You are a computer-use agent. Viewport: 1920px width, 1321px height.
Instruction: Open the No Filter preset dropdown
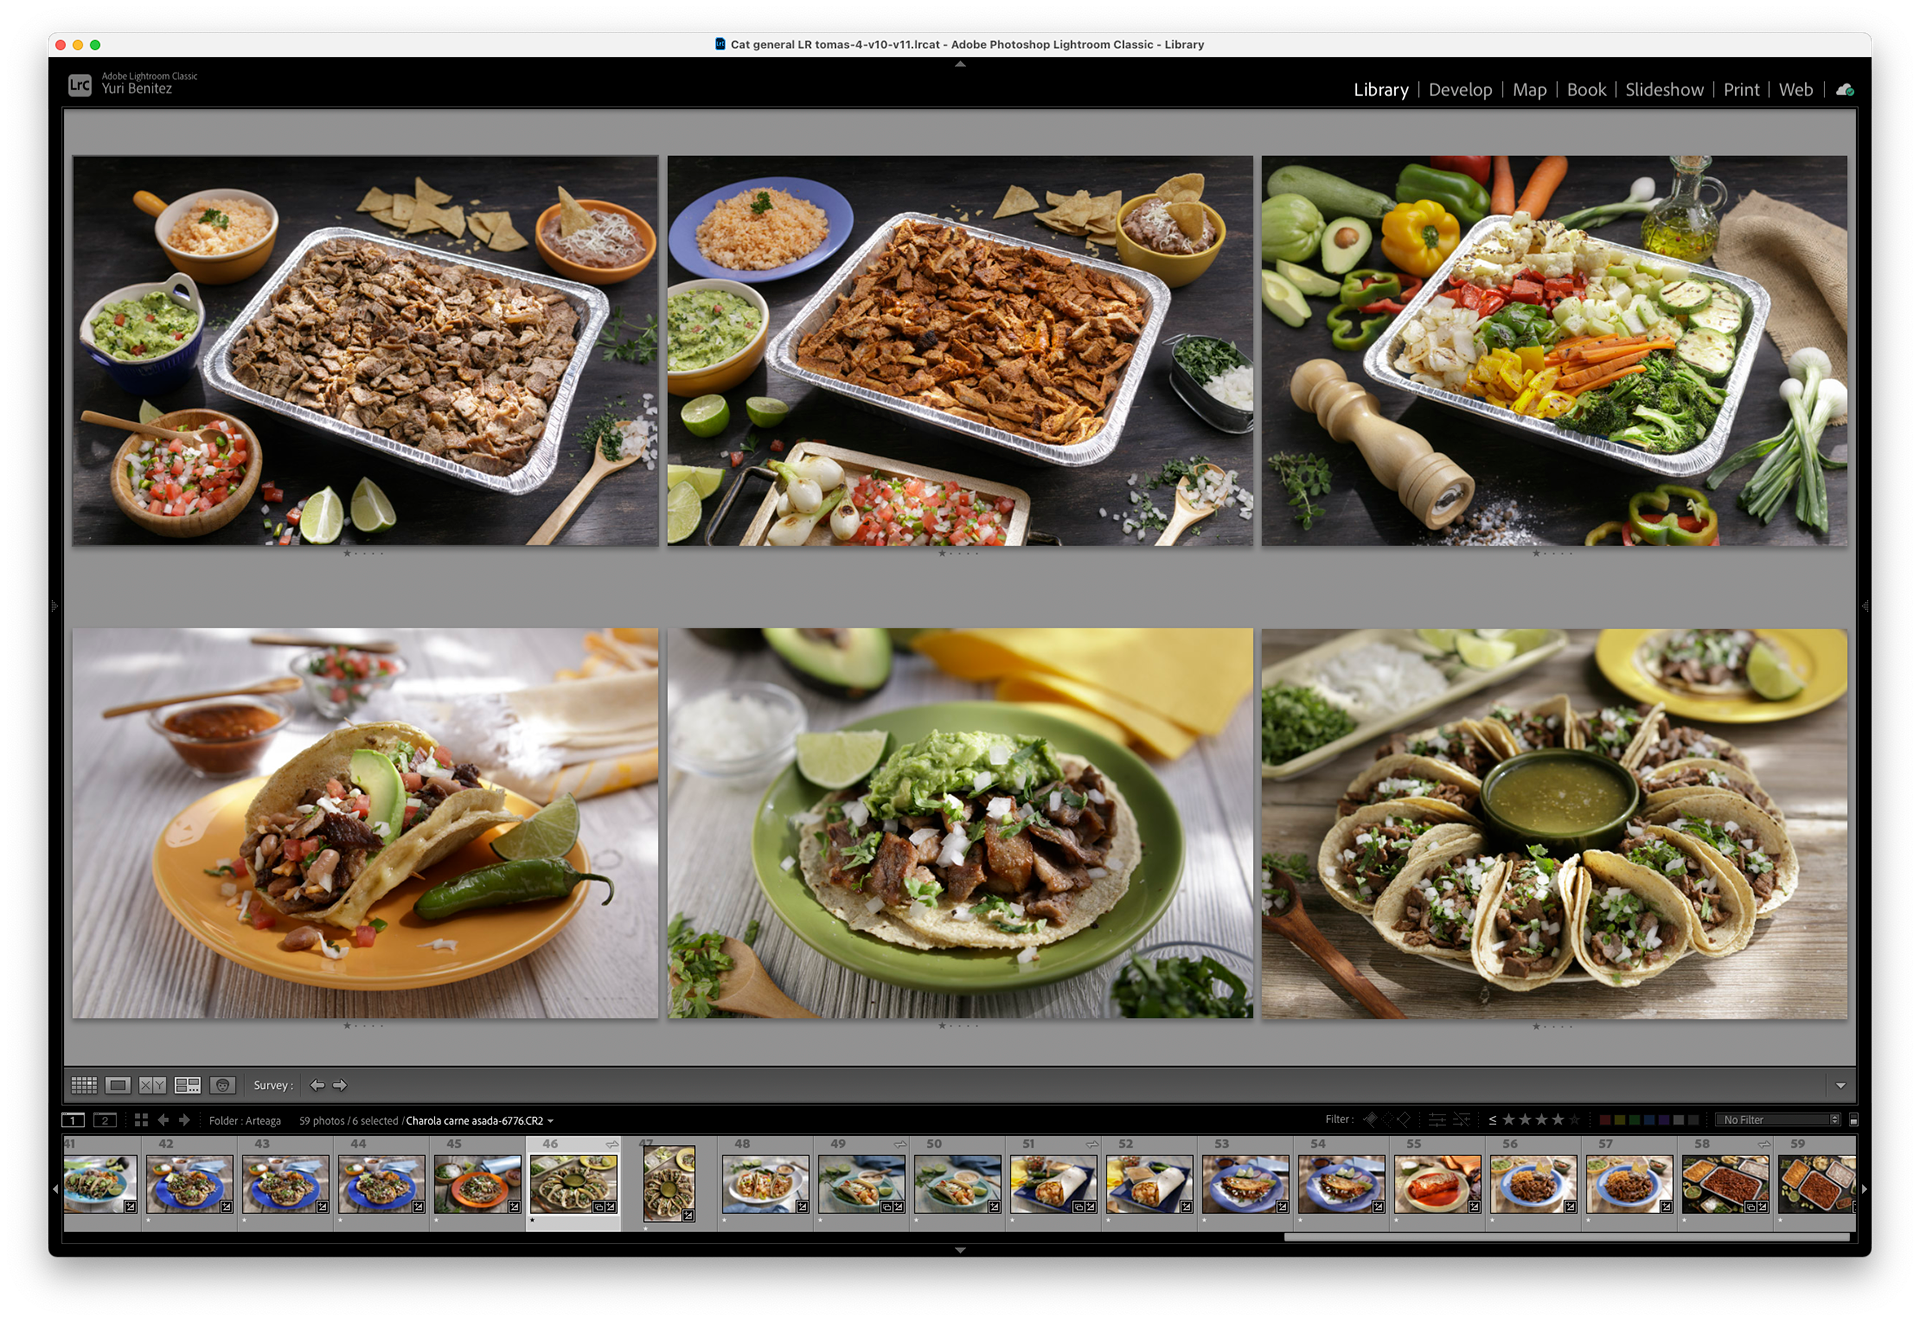click(x=1780, y=1120)
